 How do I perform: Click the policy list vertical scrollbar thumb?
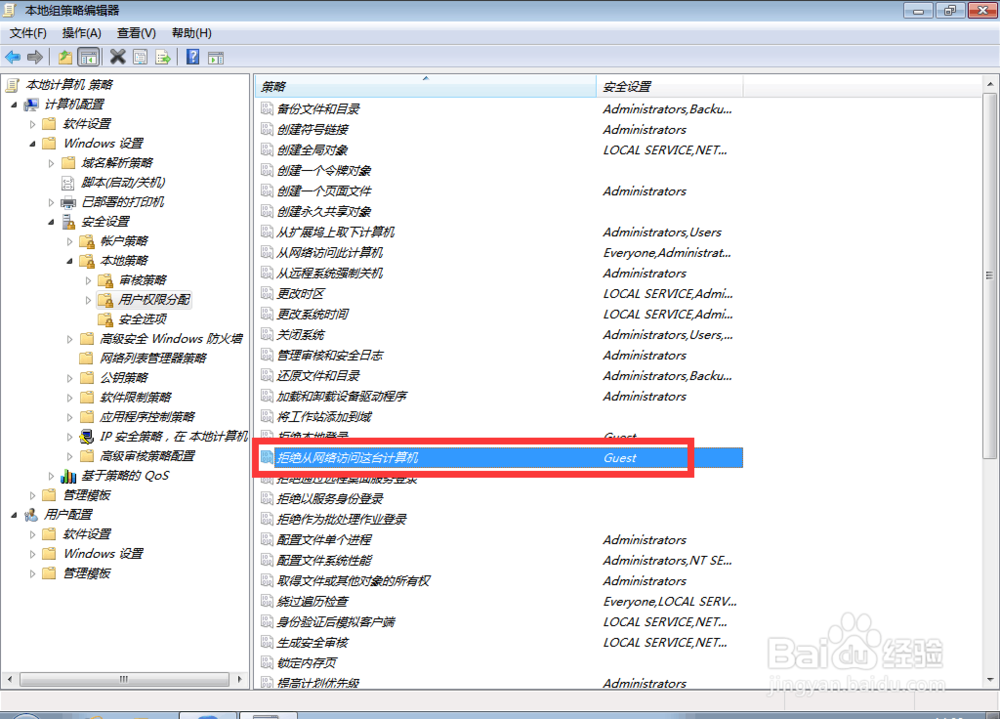(989, 276)
